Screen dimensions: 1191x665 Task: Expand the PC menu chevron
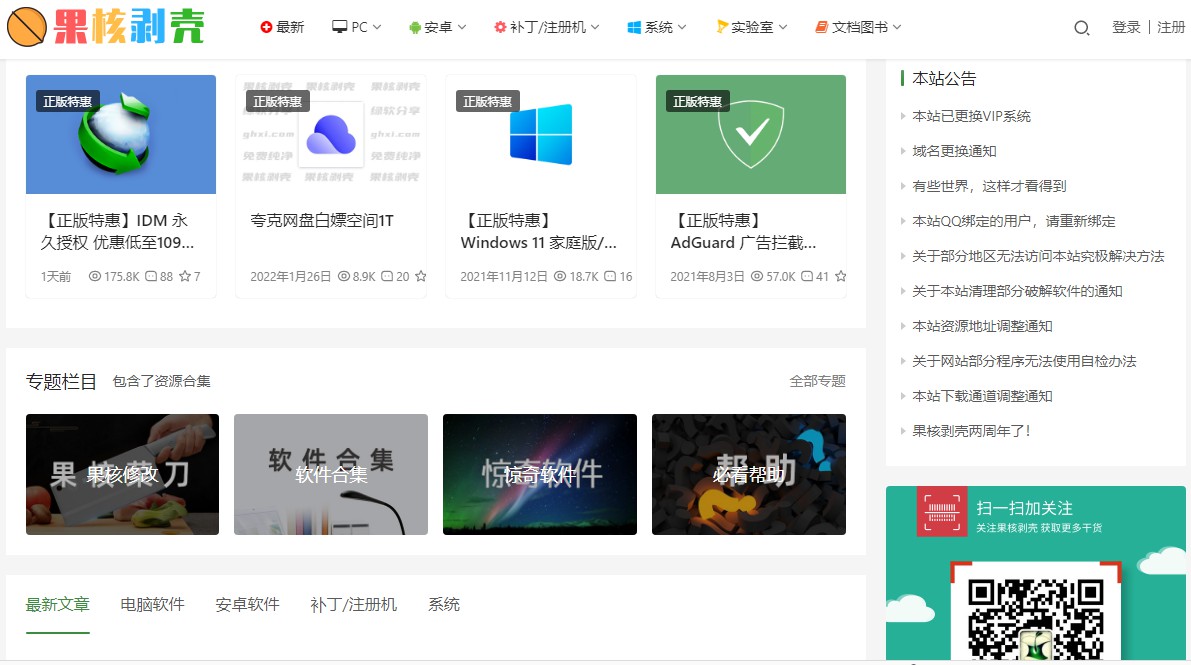(378, 27)
